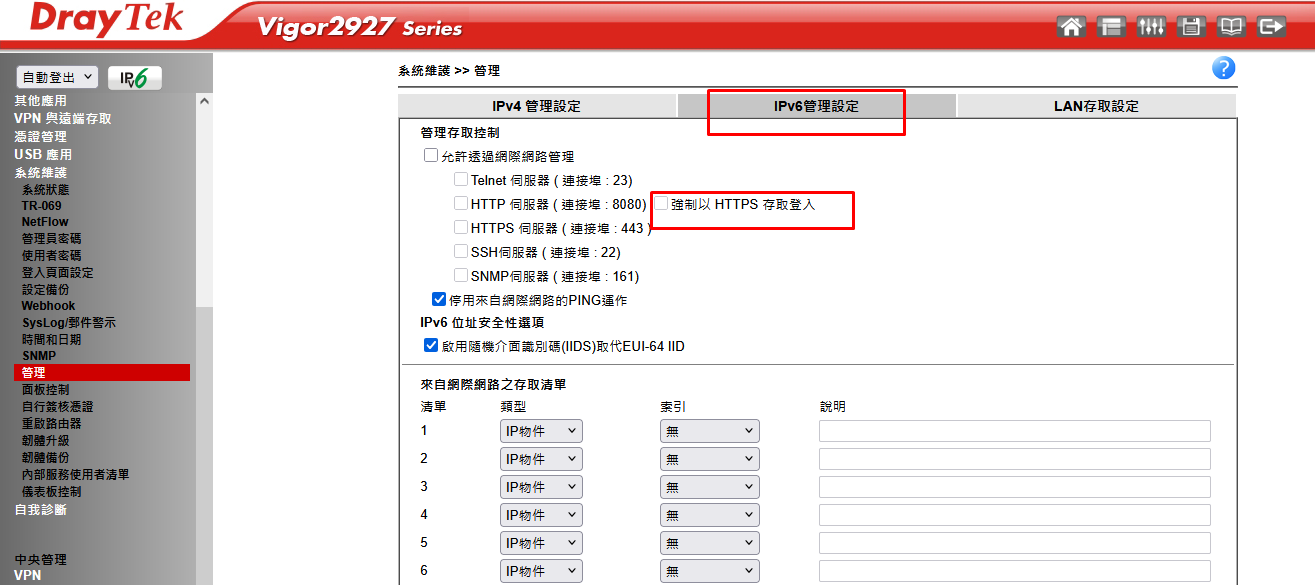The width and height of the screenshot is (1315, 585).
Task: Open the 類型 dropdown for list row 1
Action: pyautogui.click(x=541, y=431)
